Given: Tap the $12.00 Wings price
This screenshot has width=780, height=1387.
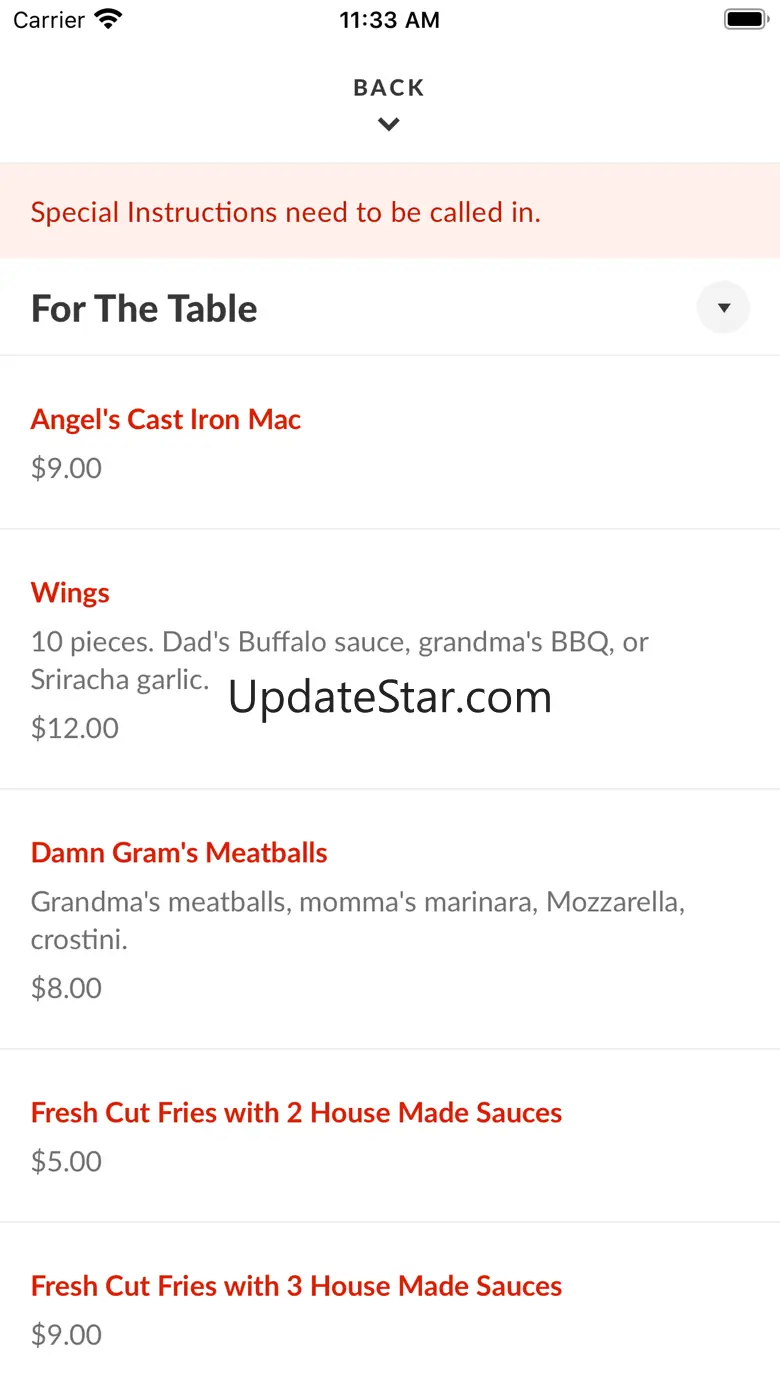Looking at the screenshot, I should tap(75, 728).
